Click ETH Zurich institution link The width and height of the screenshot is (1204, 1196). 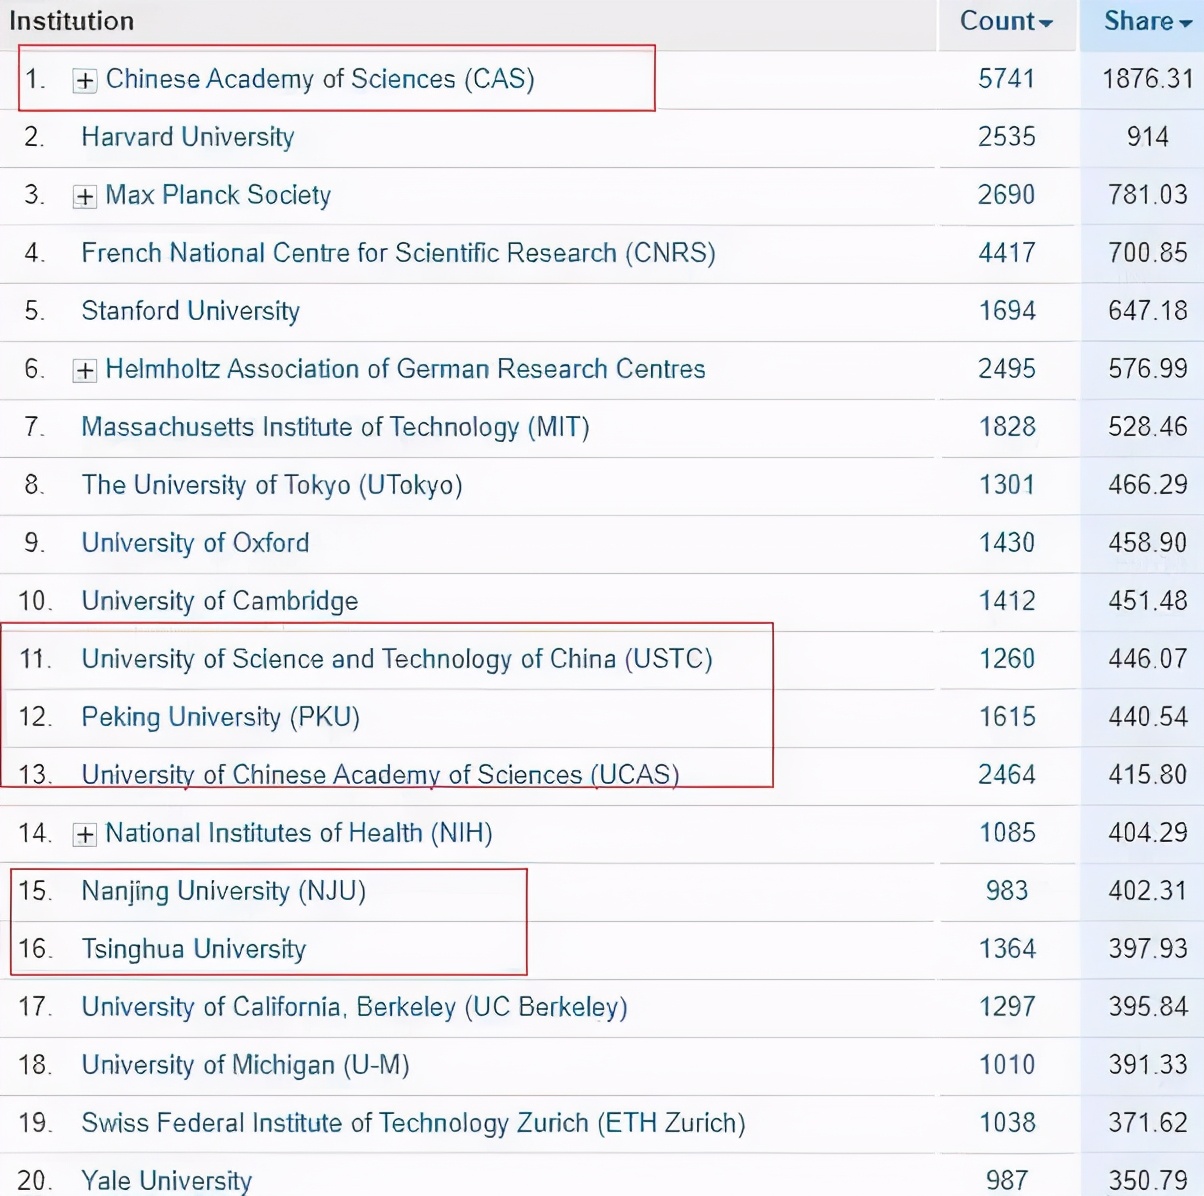click(413, 1123)
